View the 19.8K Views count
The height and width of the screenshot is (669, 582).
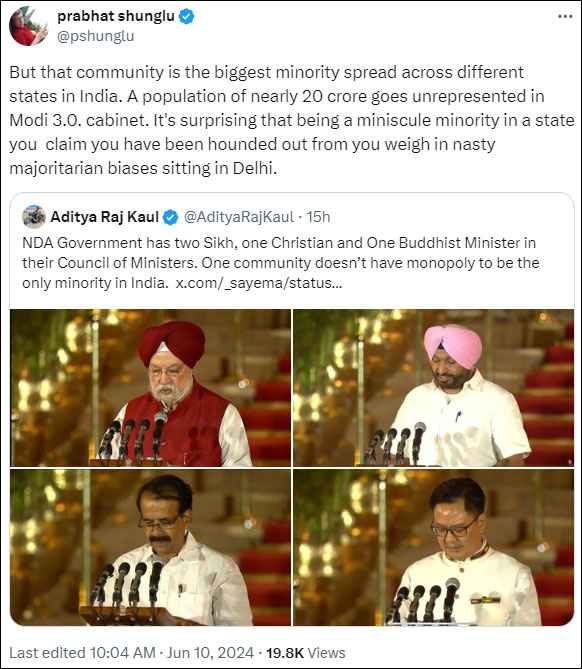(x=306, y=653)
